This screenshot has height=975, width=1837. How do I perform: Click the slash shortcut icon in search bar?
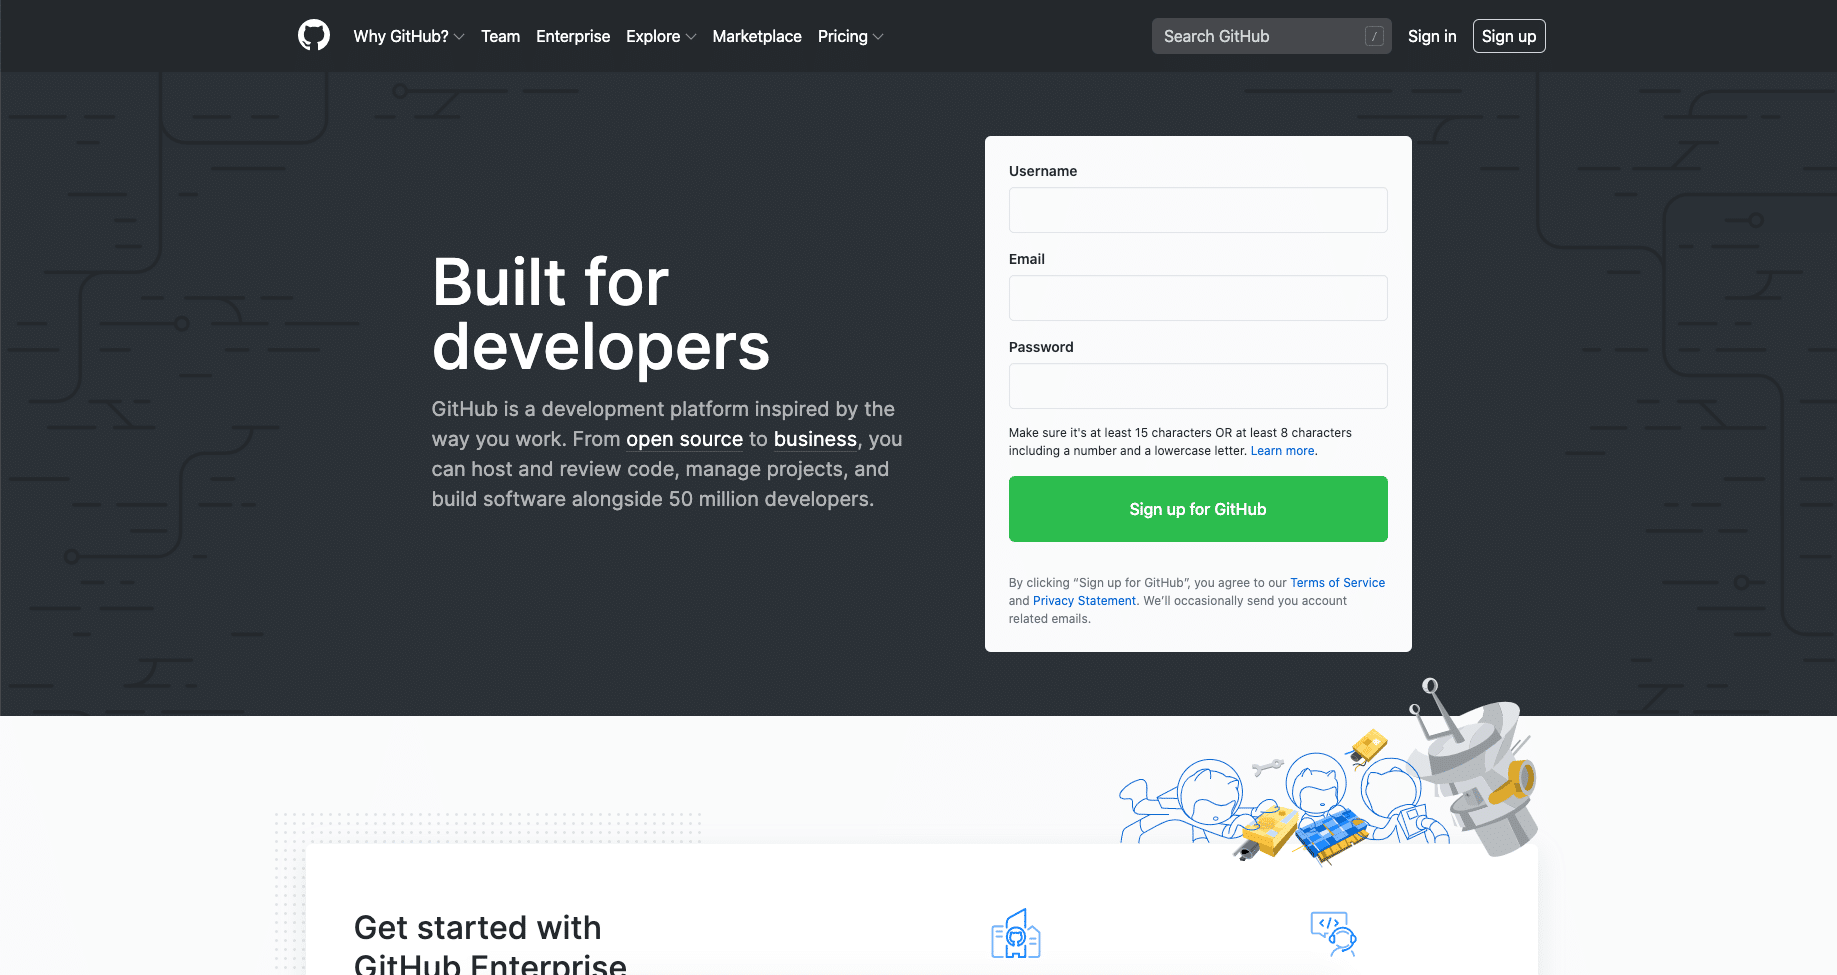click(x=1374, y=35)
